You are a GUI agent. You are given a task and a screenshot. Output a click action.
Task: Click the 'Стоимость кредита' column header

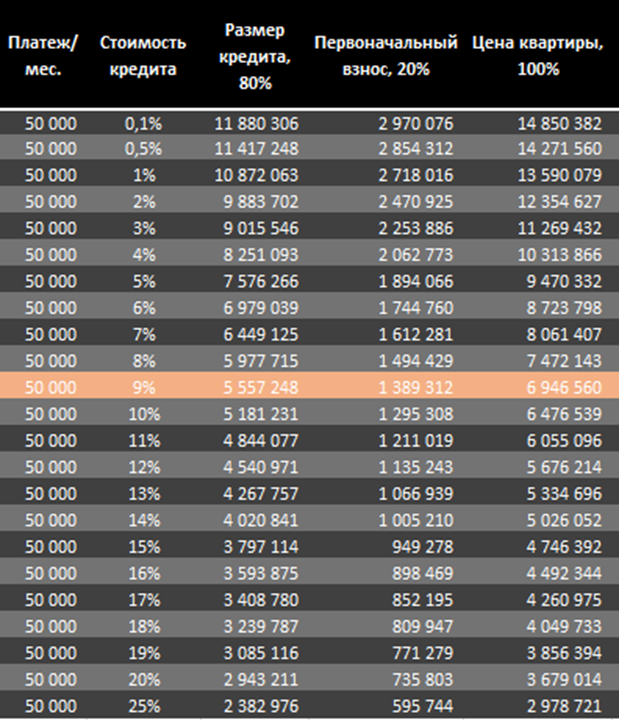(x=143, y=56)
